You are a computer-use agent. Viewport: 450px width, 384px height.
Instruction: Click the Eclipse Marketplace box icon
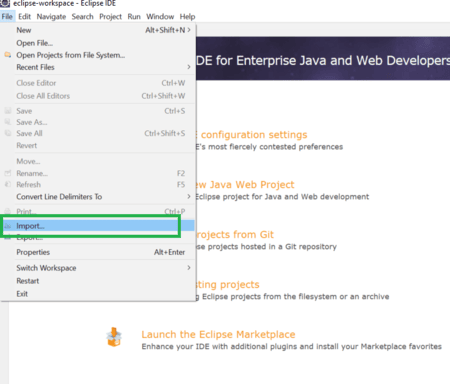pos(114,337)
